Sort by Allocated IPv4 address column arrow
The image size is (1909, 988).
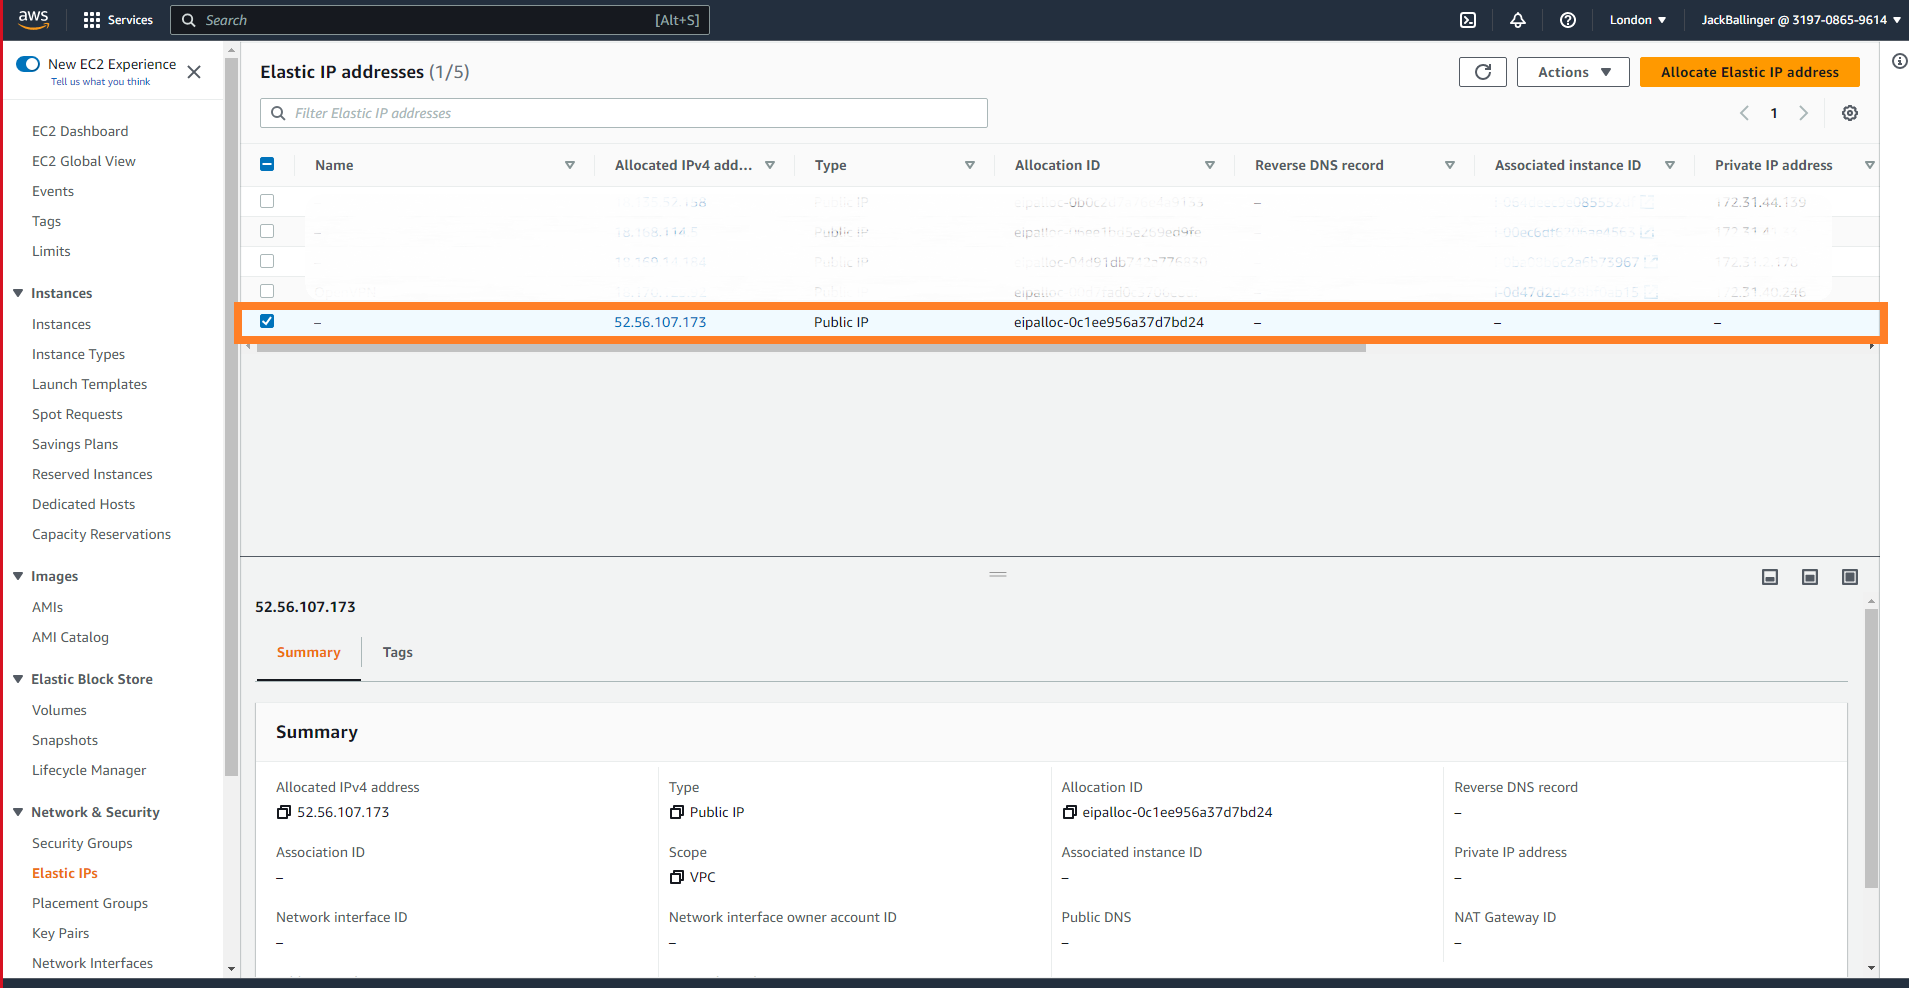coord(770,165)
